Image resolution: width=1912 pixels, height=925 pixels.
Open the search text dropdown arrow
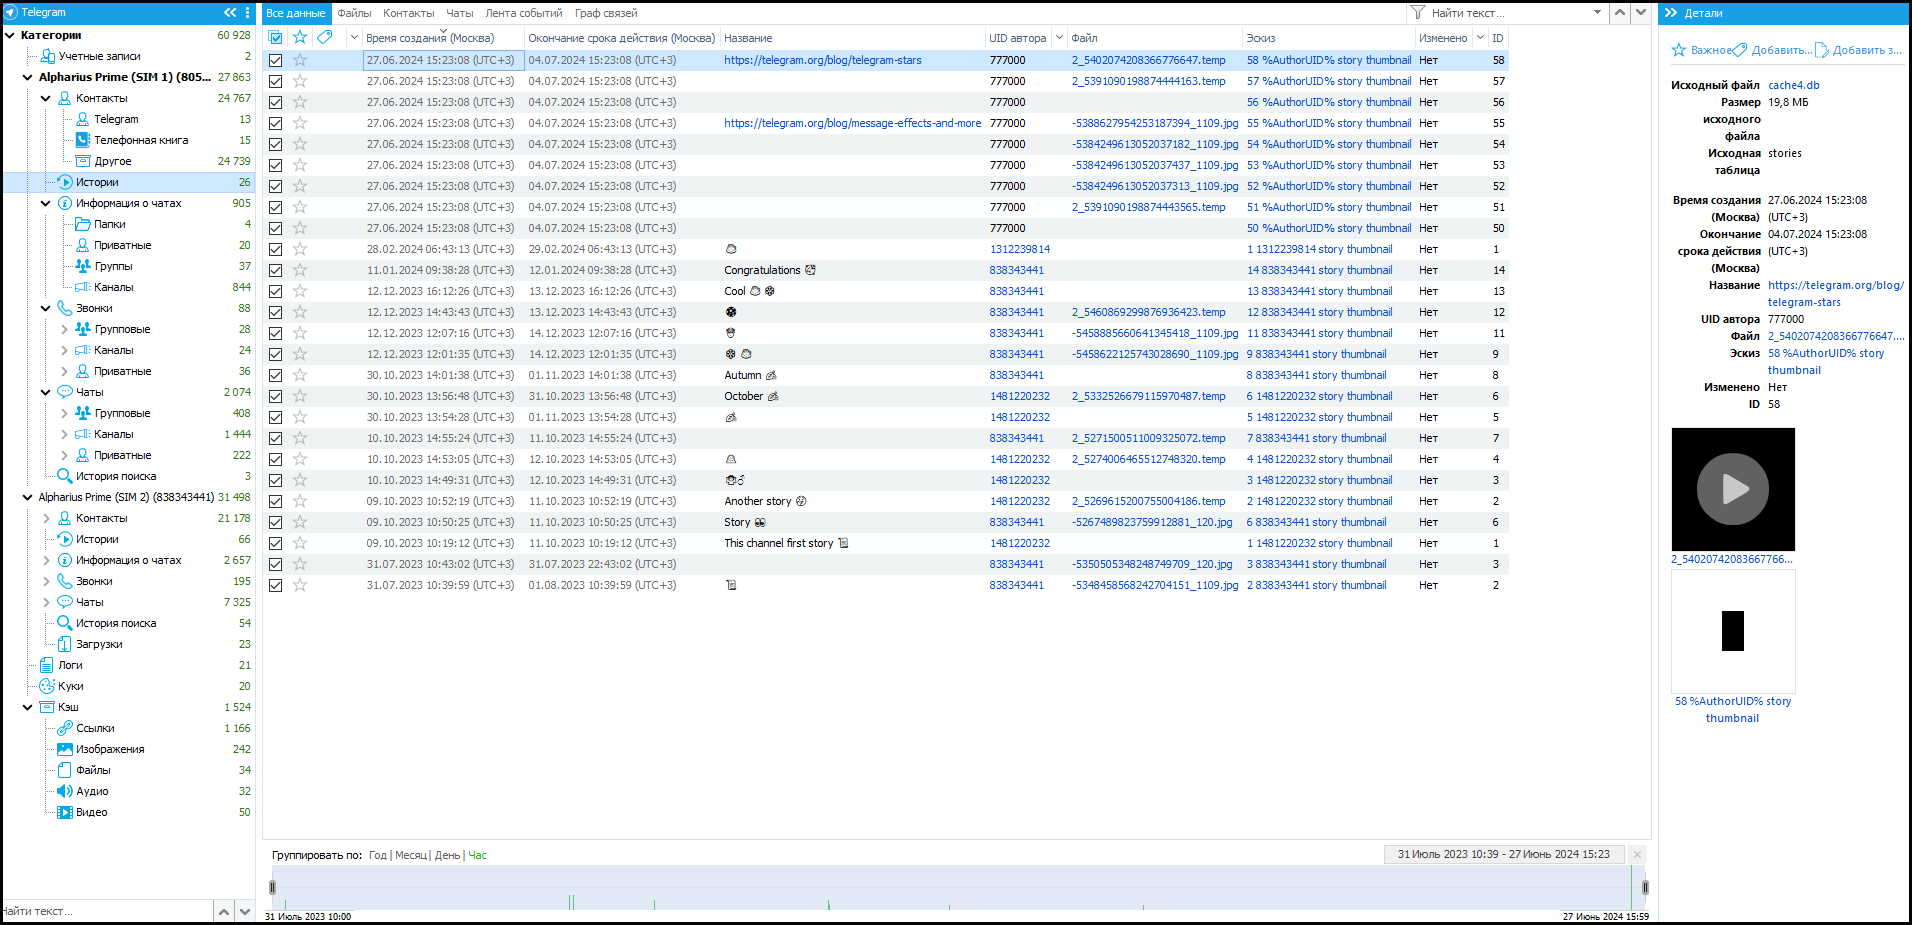(x=1597, y=13)
